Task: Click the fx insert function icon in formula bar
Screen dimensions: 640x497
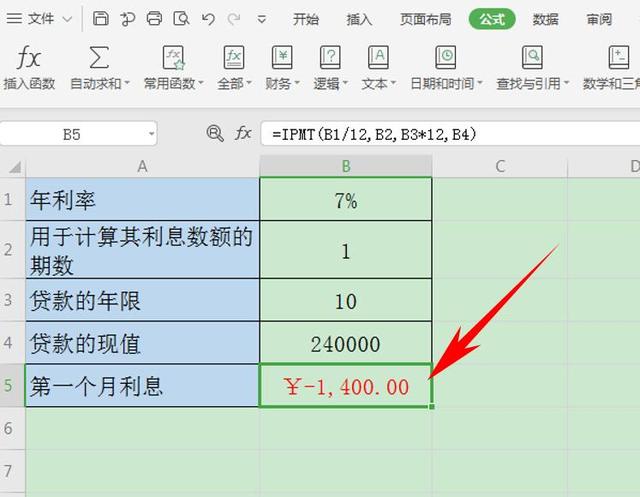Action: [x=243, y=133]
